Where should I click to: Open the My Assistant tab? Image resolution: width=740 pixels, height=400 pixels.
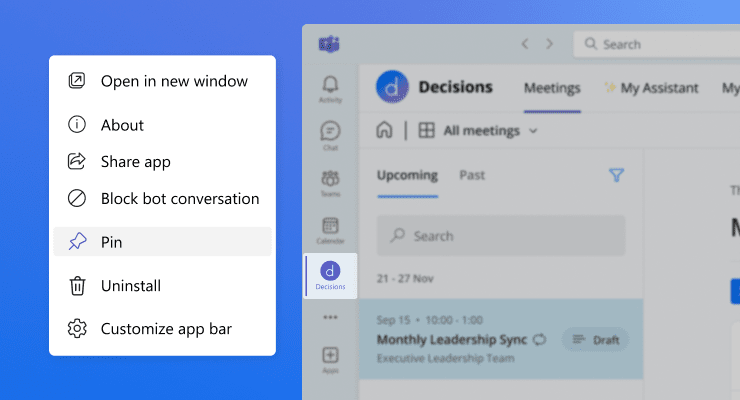click(651, 88)
